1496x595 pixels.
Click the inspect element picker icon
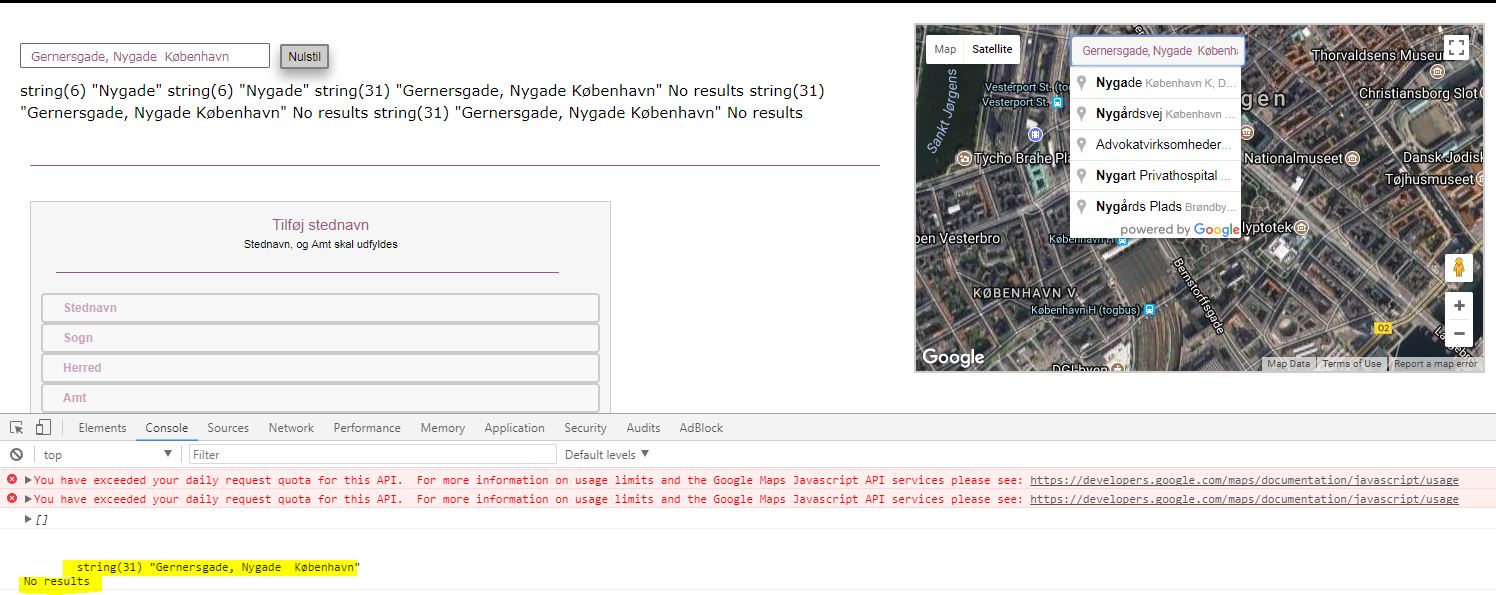[x=17, y=428]
